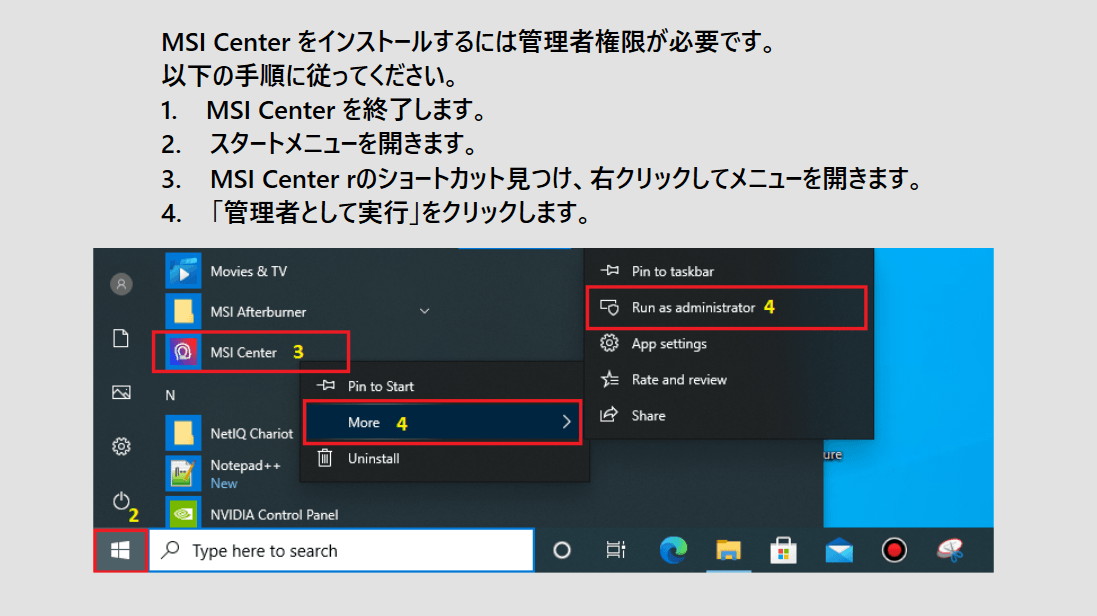Click Run as administrator

point(727,307)
